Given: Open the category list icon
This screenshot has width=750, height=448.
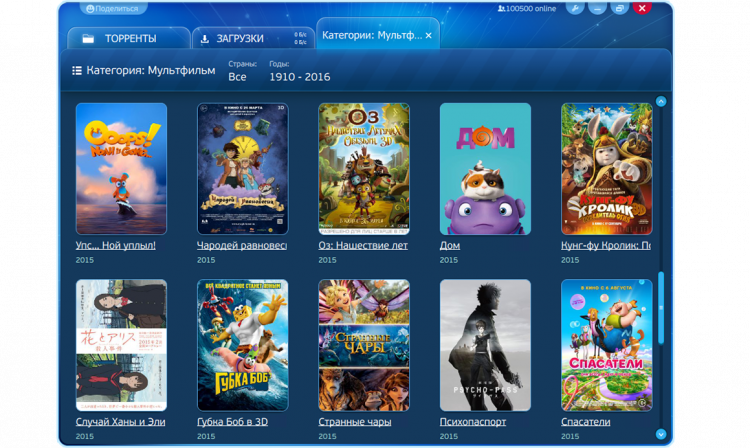Looking at the screenshot, I should [x=77, y=71].
